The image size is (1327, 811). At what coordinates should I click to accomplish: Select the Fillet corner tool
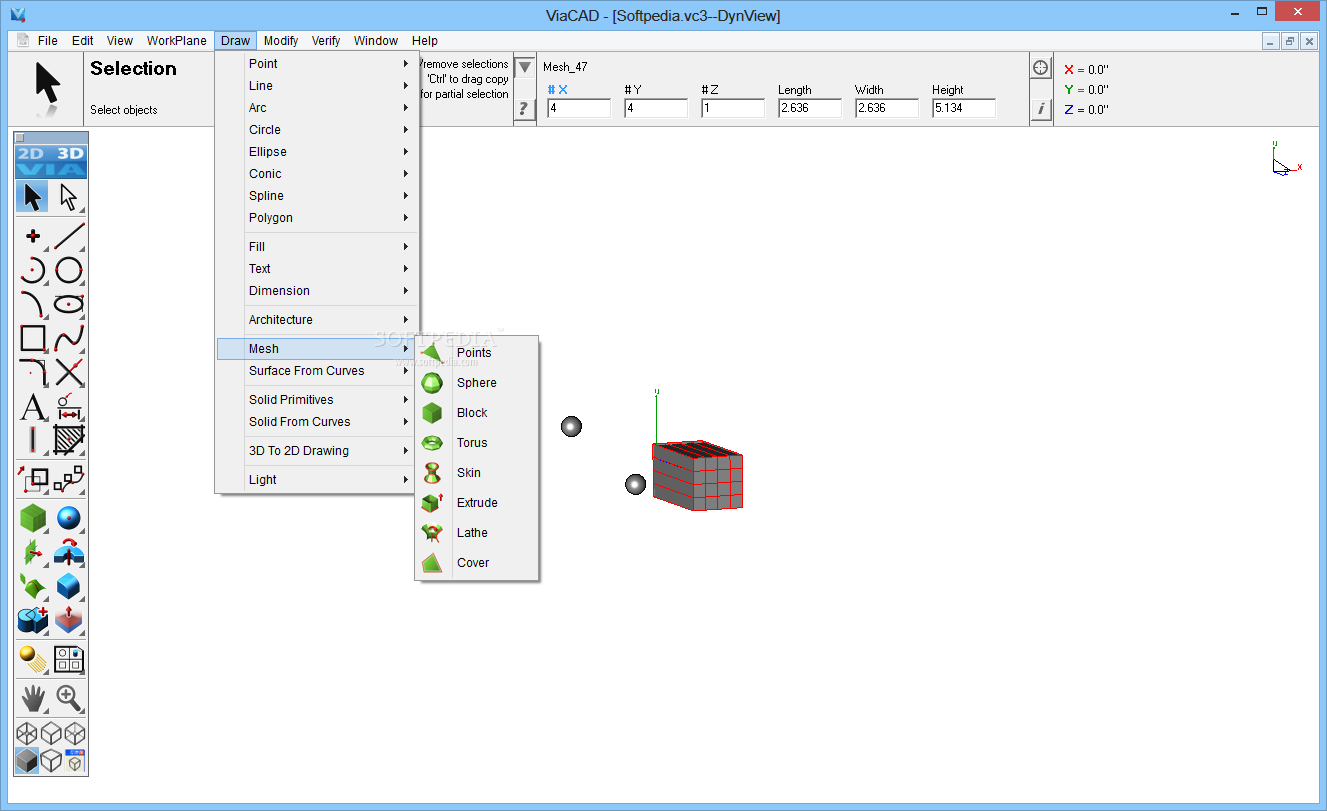pos(33,372)
